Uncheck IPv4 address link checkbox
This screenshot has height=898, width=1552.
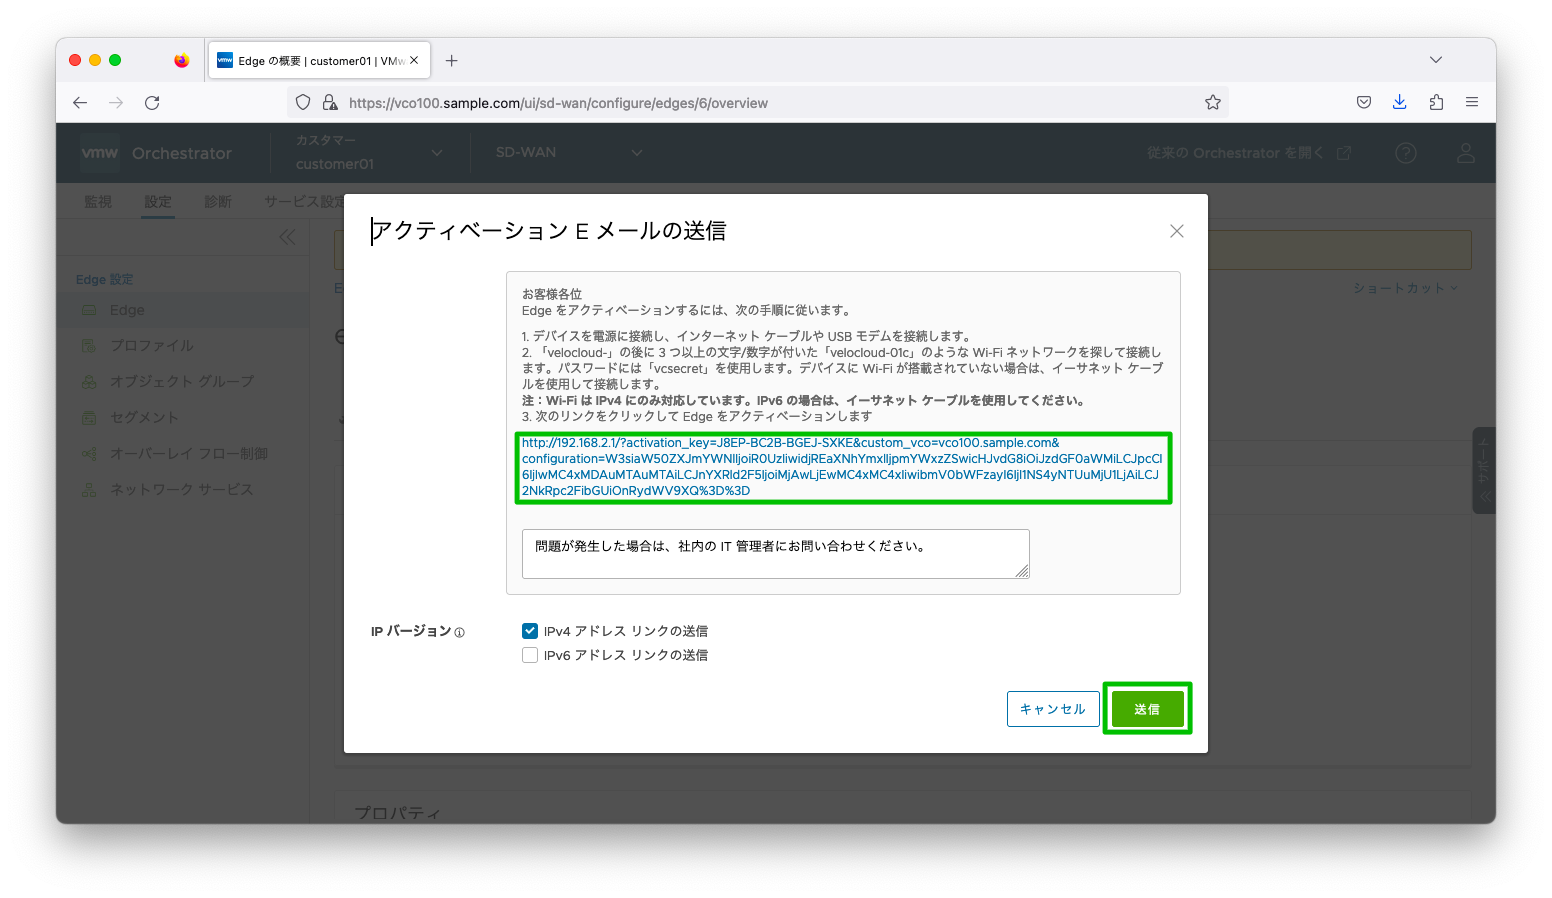pyautogui.click(x=530, y=631)
